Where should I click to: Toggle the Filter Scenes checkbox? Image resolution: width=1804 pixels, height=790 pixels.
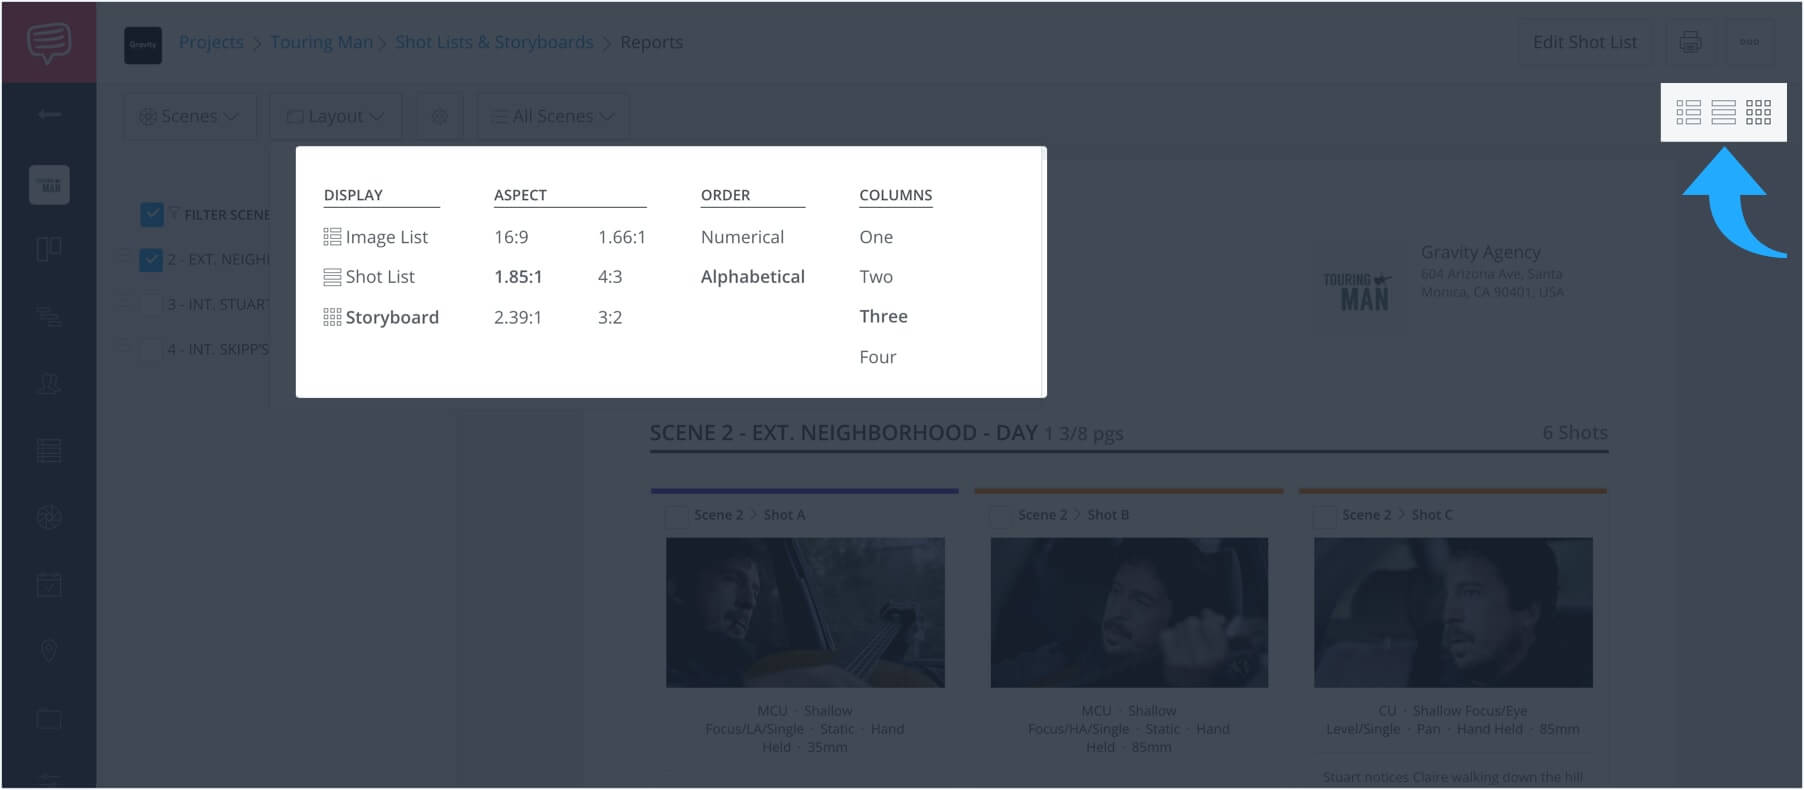pyautogui.click(x=152, y=214)
